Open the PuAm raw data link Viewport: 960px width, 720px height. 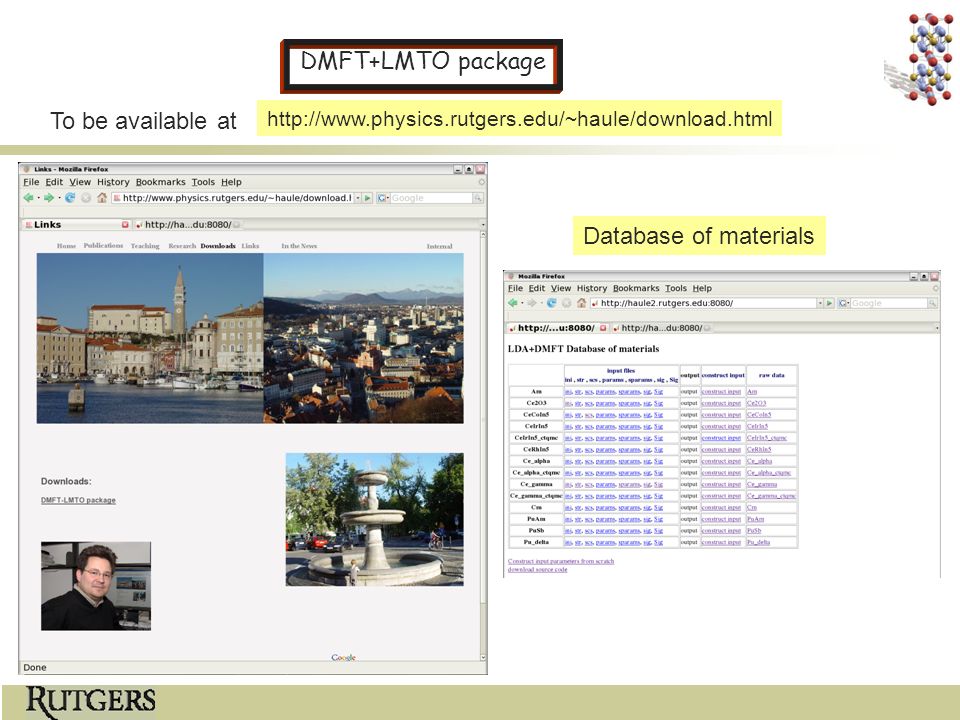756,519
